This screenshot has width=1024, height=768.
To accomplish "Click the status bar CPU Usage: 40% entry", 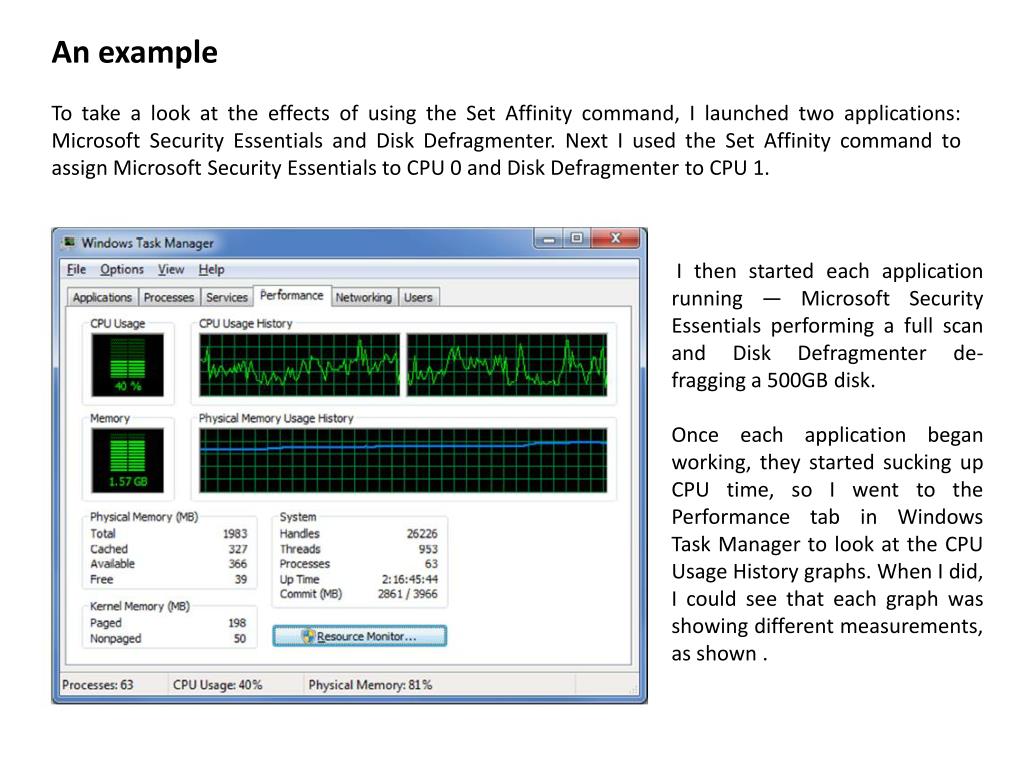I will pyautogui.click(x=217, y=684).
